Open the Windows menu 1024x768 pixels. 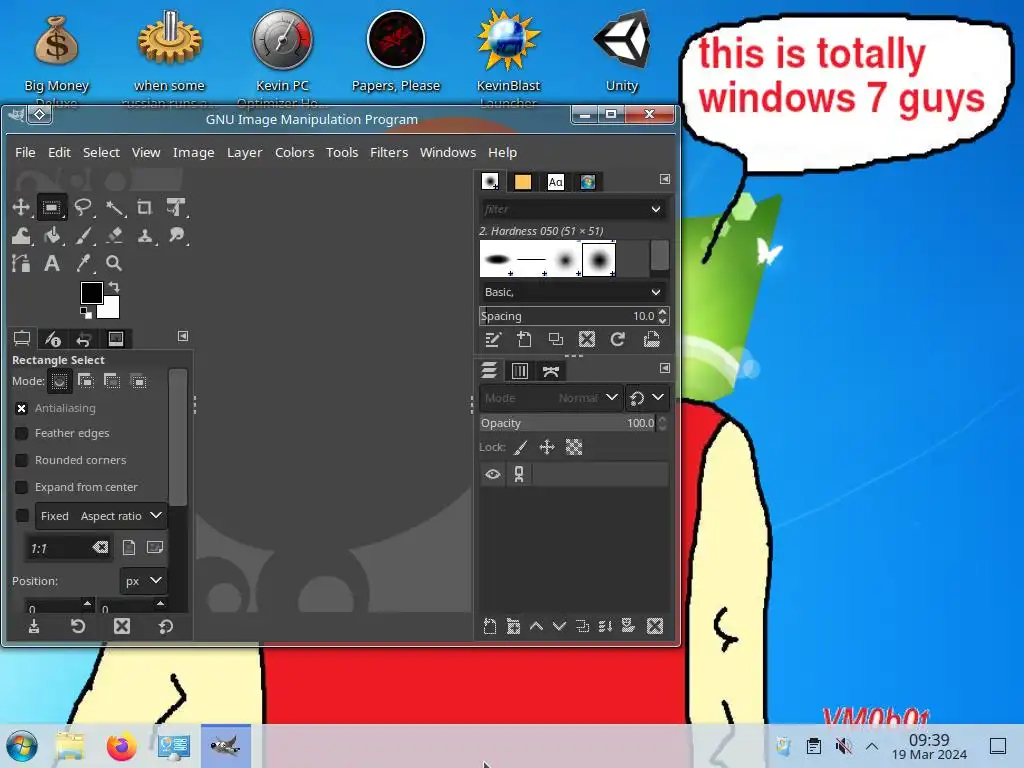pyautogui.click(x=447, y=152)
